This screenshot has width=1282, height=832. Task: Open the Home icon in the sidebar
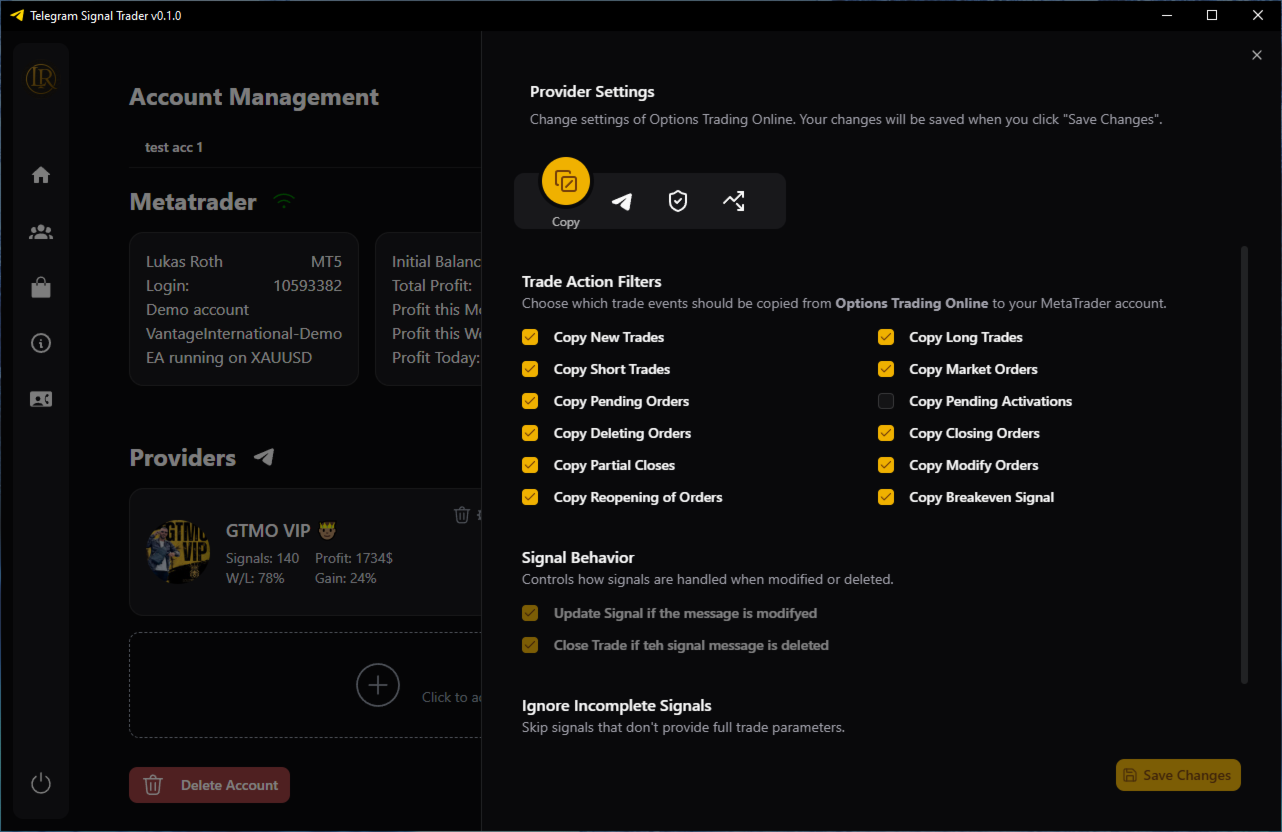click(41, 175)
